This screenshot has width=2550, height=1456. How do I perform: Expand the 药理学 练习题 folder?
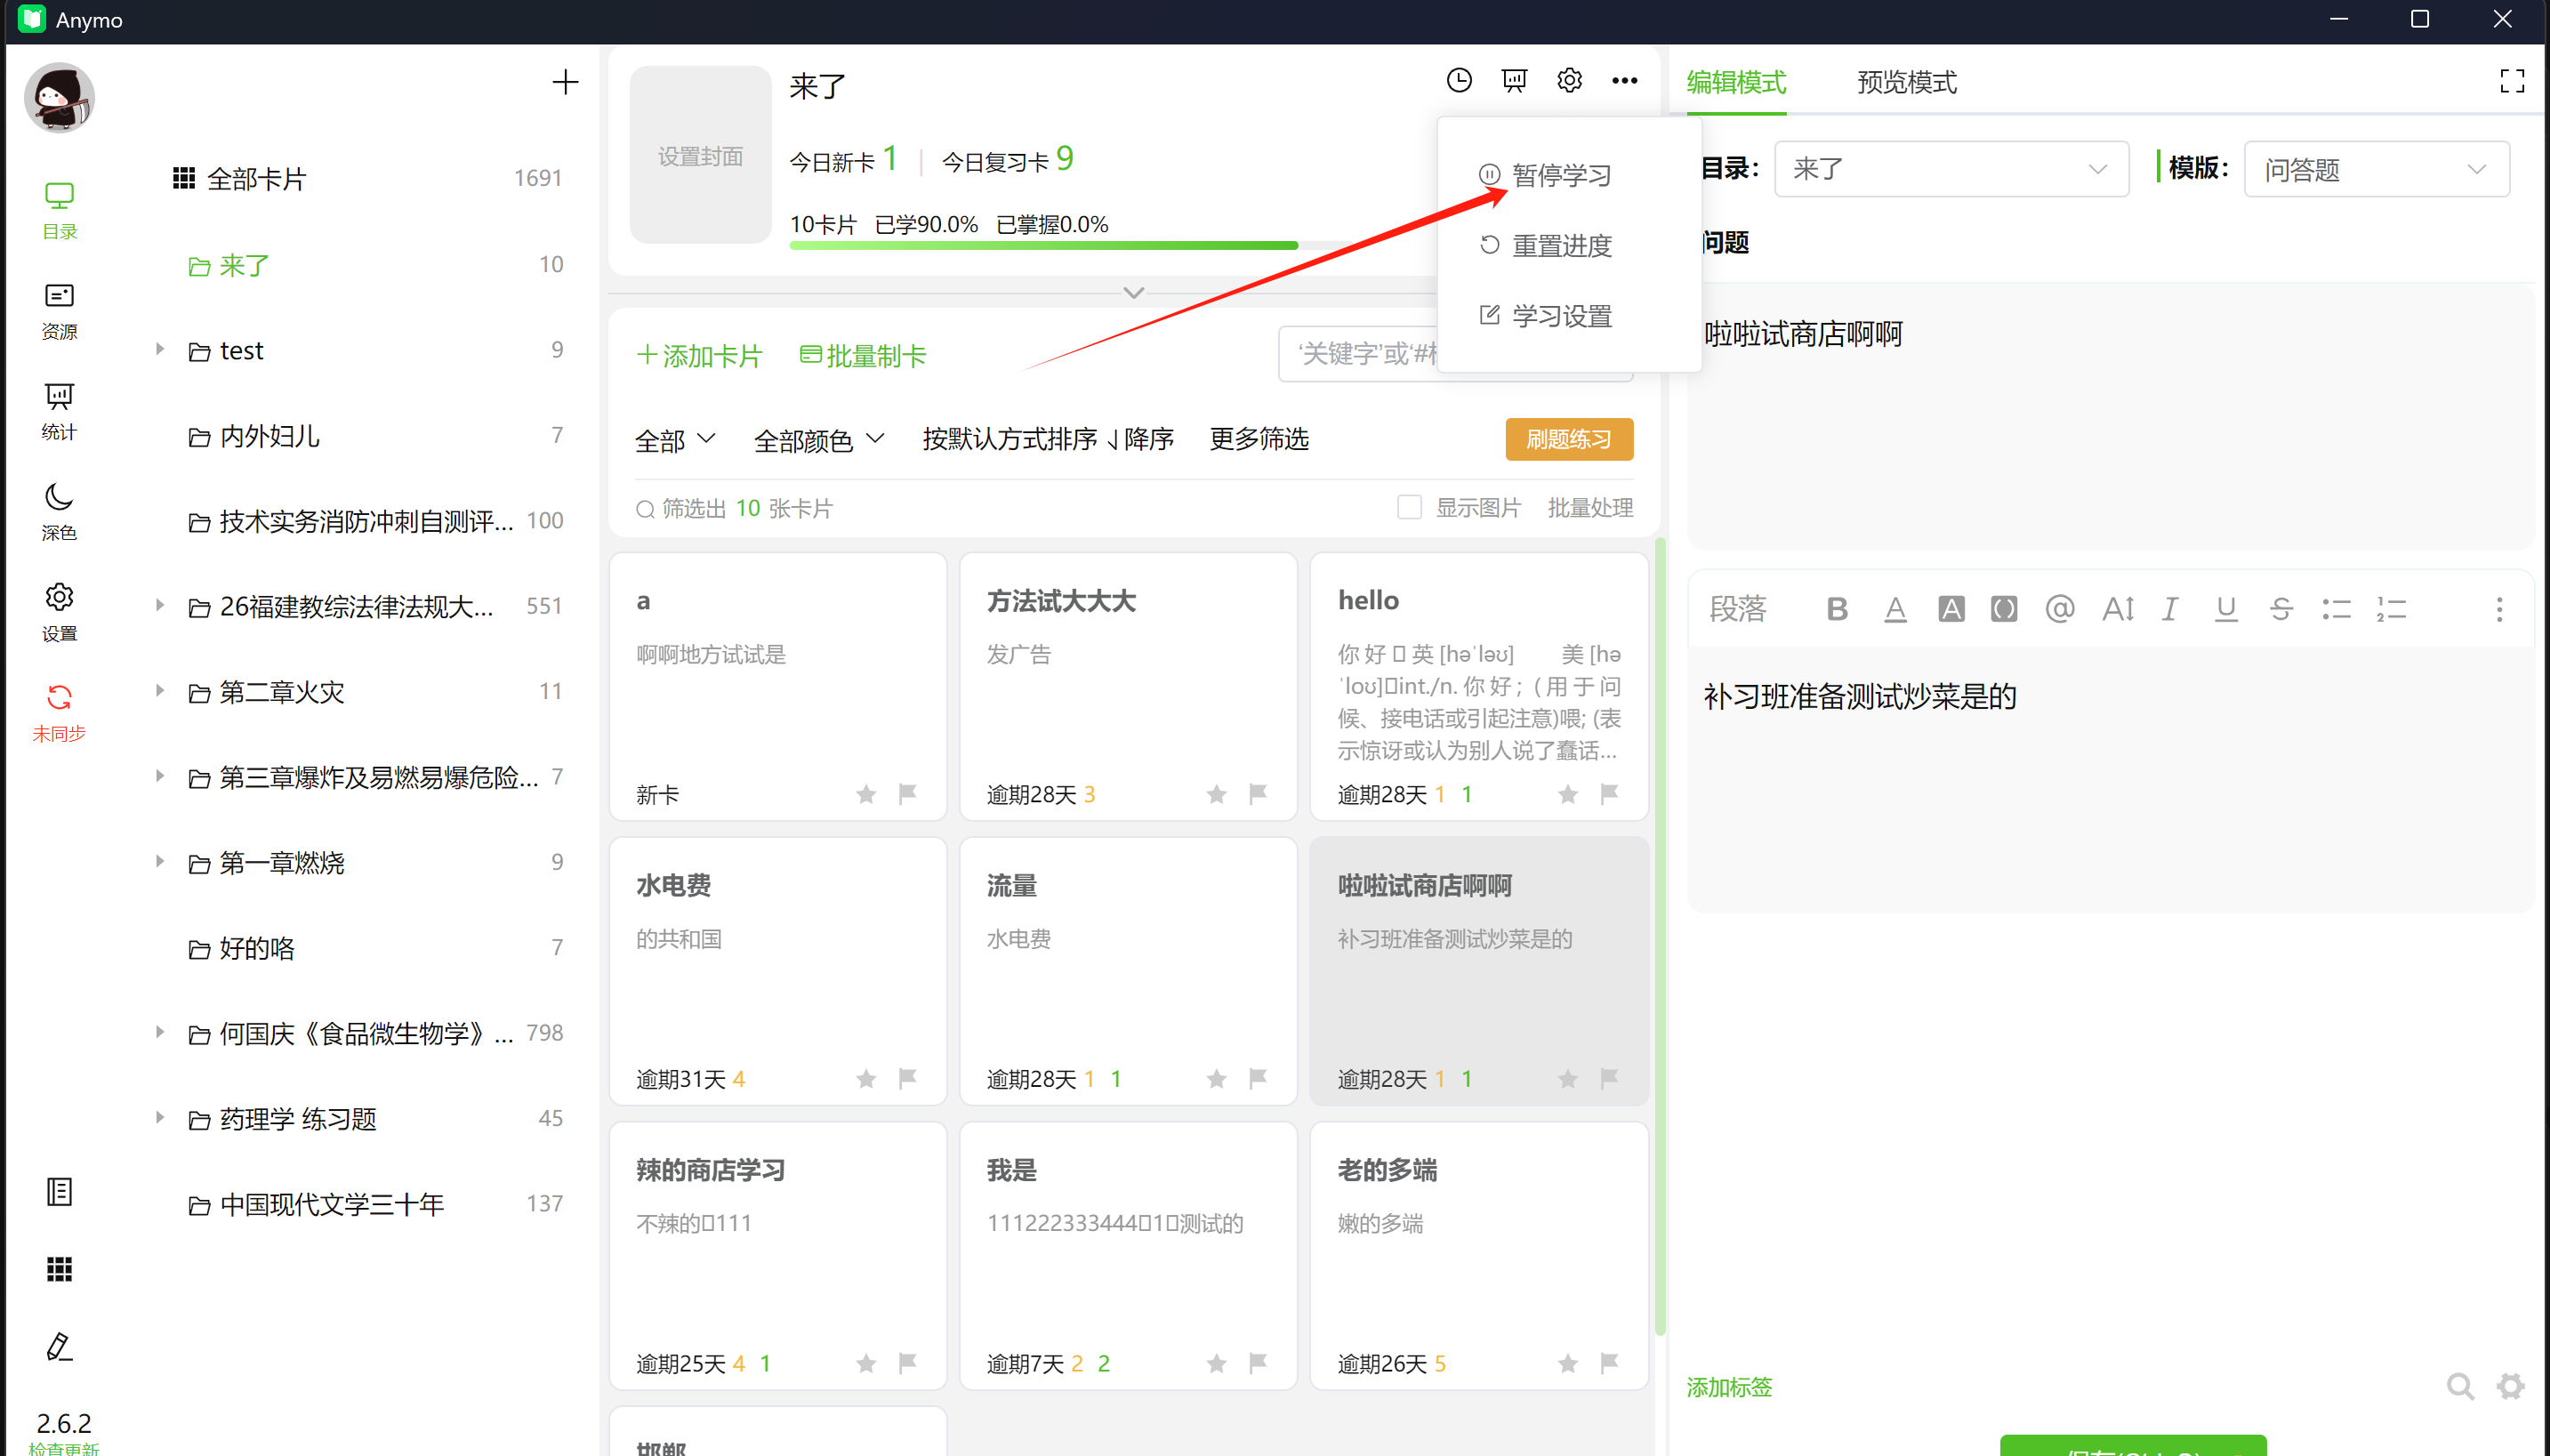click(160, 1117)
